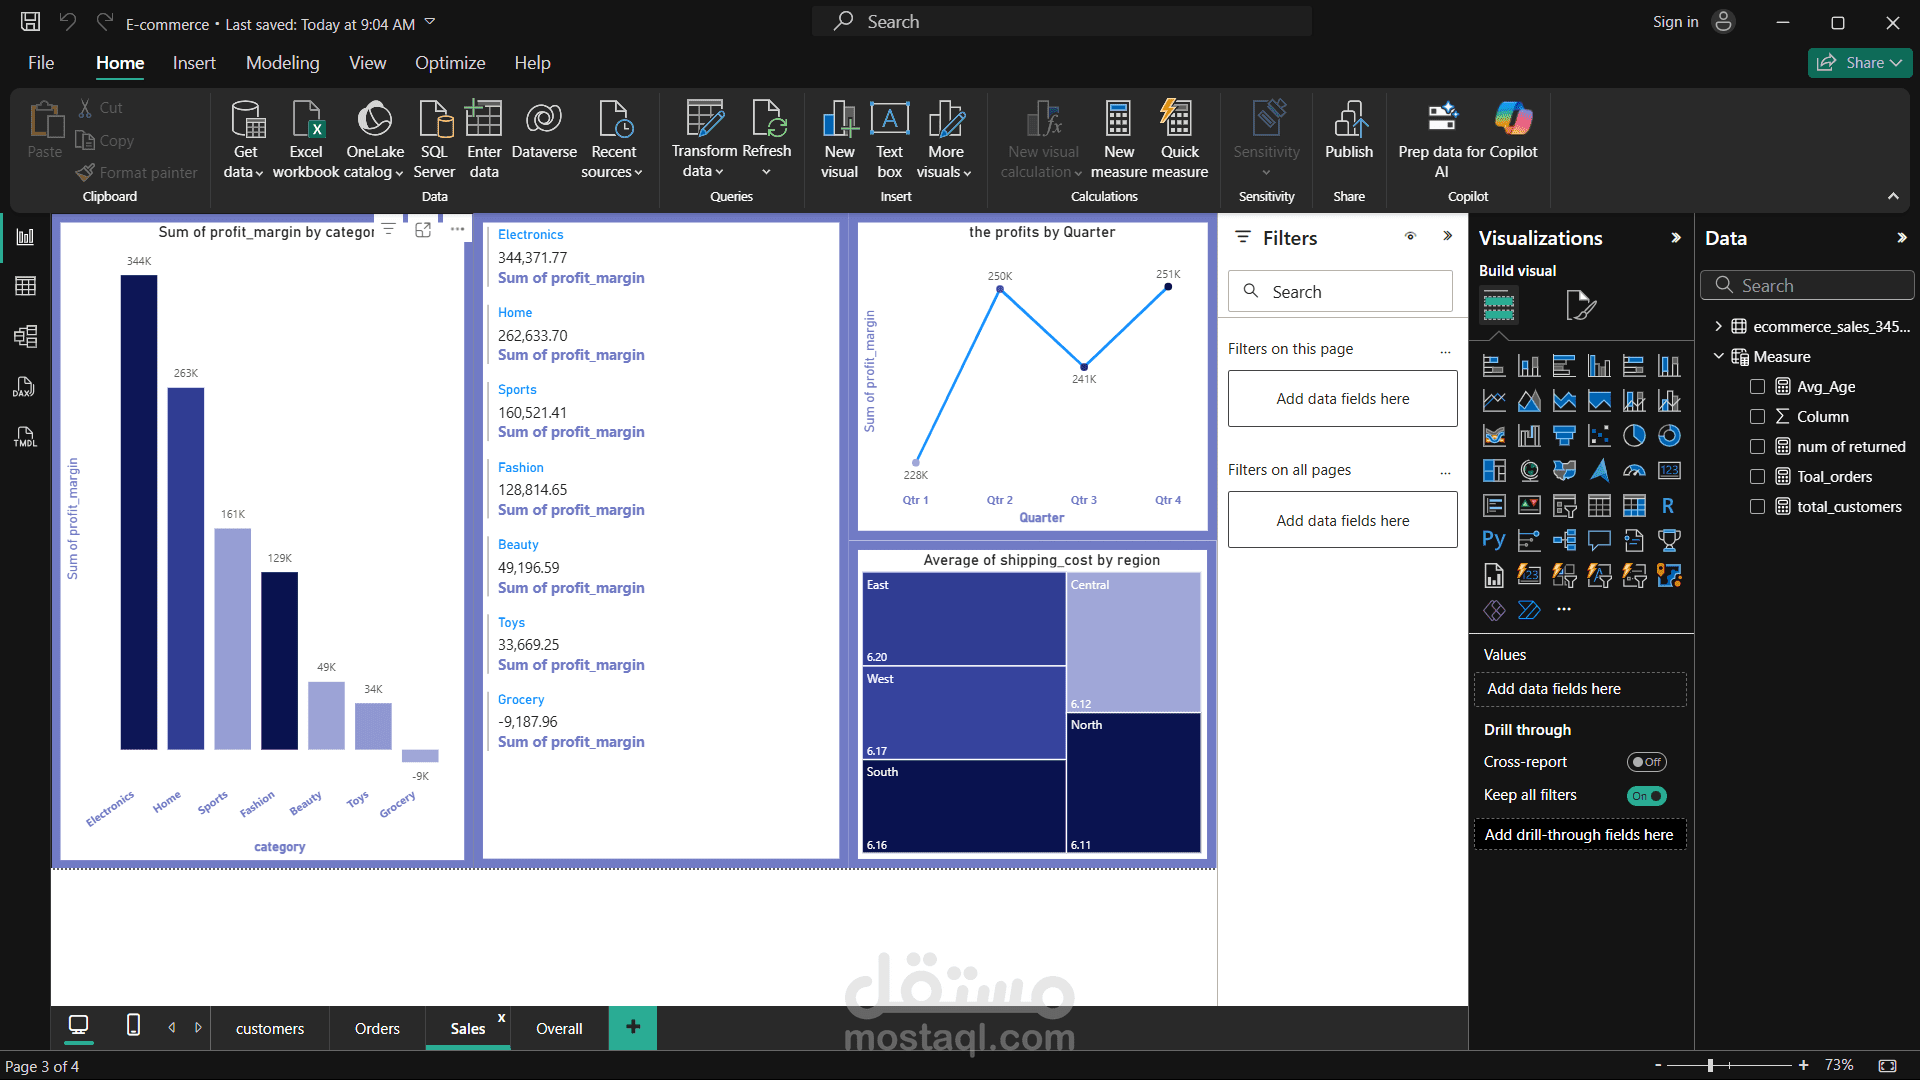Check the Avg_Age measure checkbox
Viewport: 1920px width, 1080px height.
(1757, 387)
